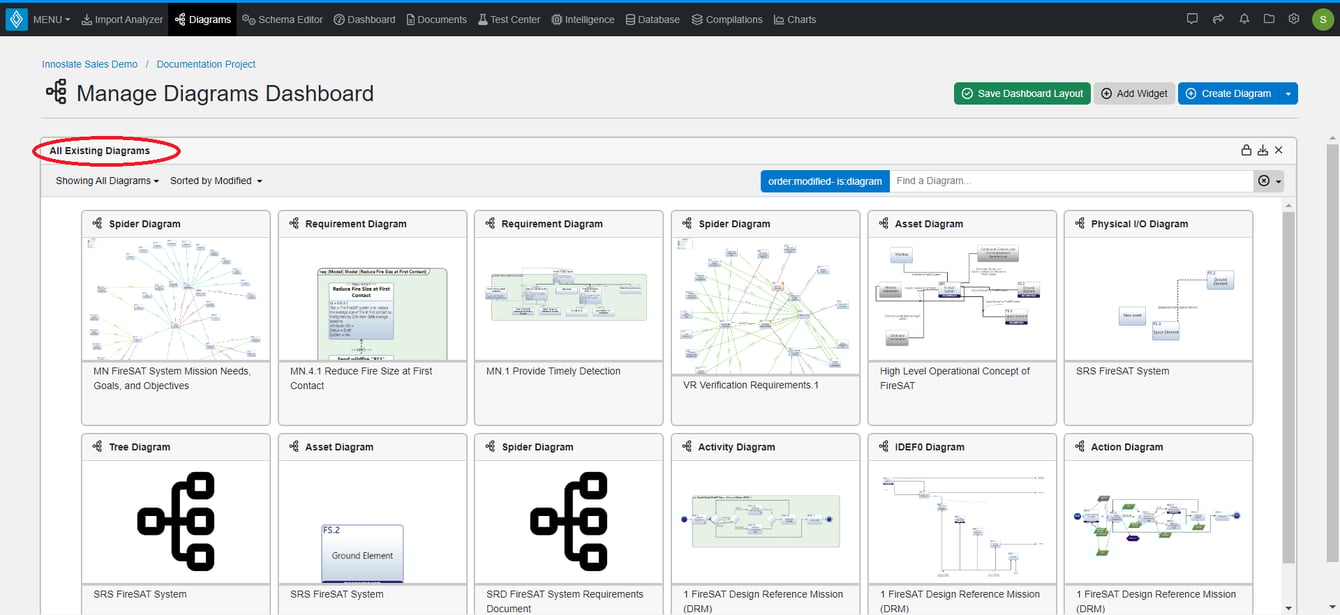Open the Database menu item

click(652, 18)
